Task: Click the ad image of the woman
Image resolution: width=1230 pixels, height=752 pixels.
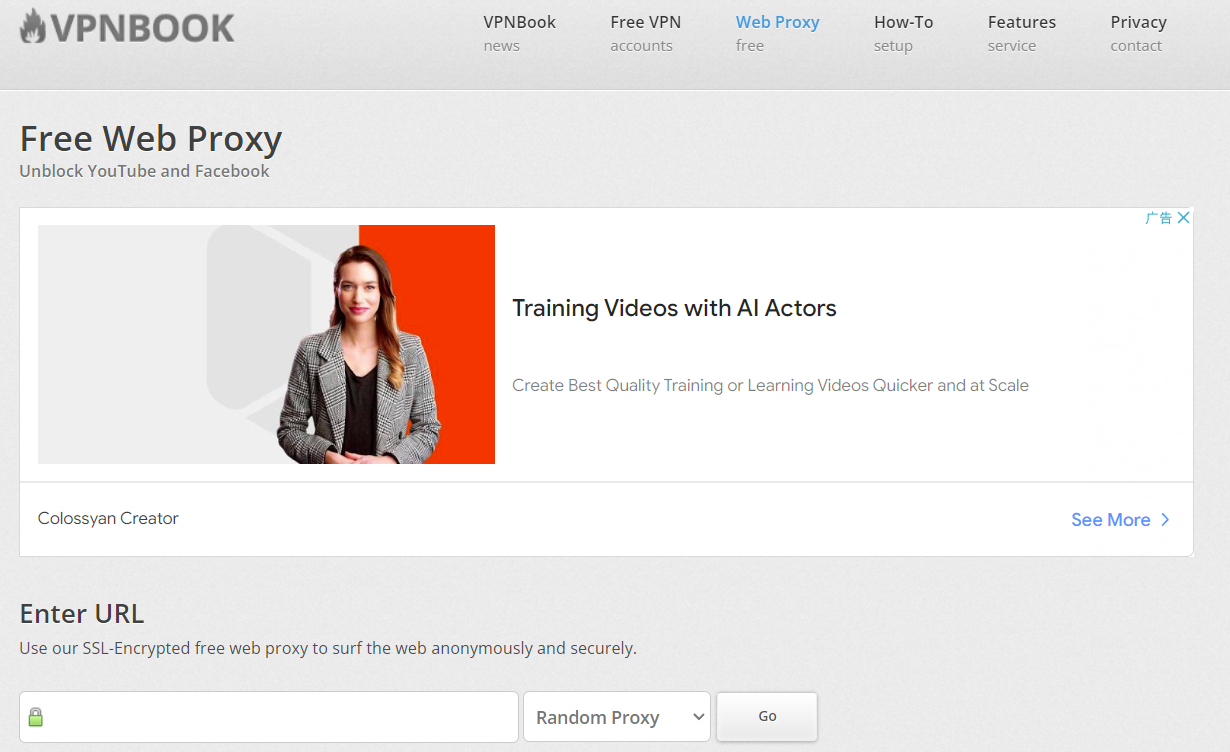Action: (x=266, y=344)
